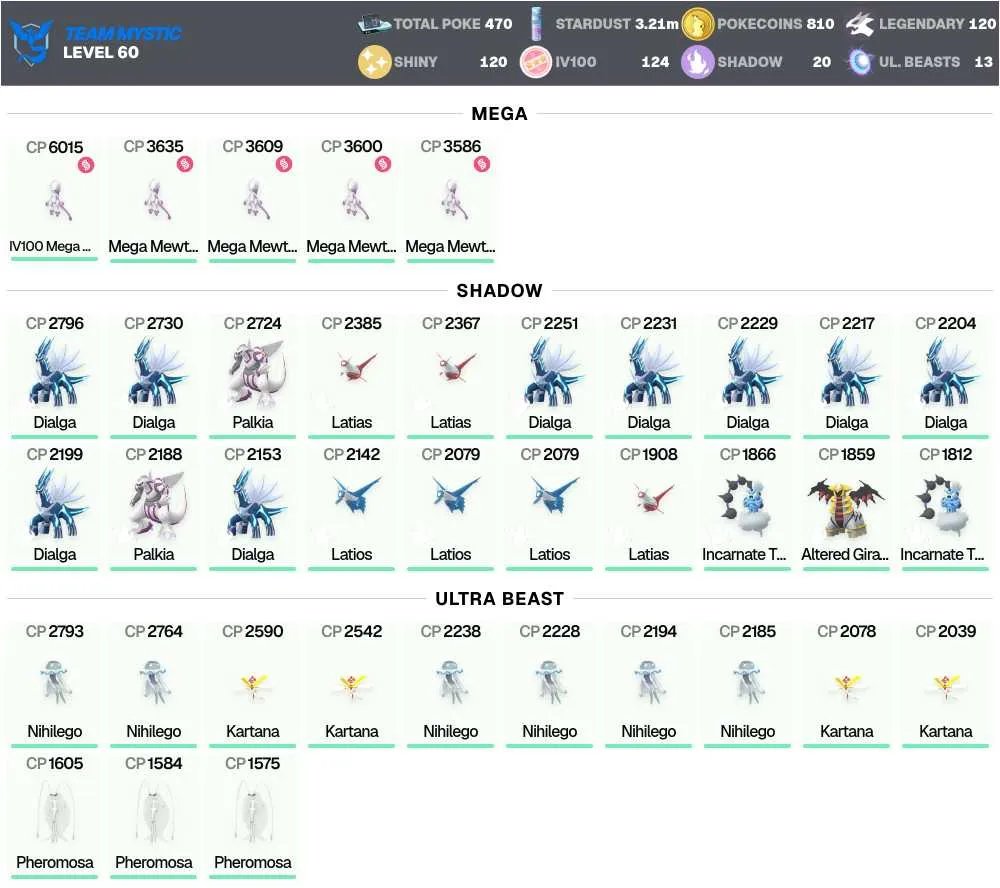
Task: Select the Altered Giratina sprite, CP 1859
Action: pyautogui.click(x=846, y=507)
